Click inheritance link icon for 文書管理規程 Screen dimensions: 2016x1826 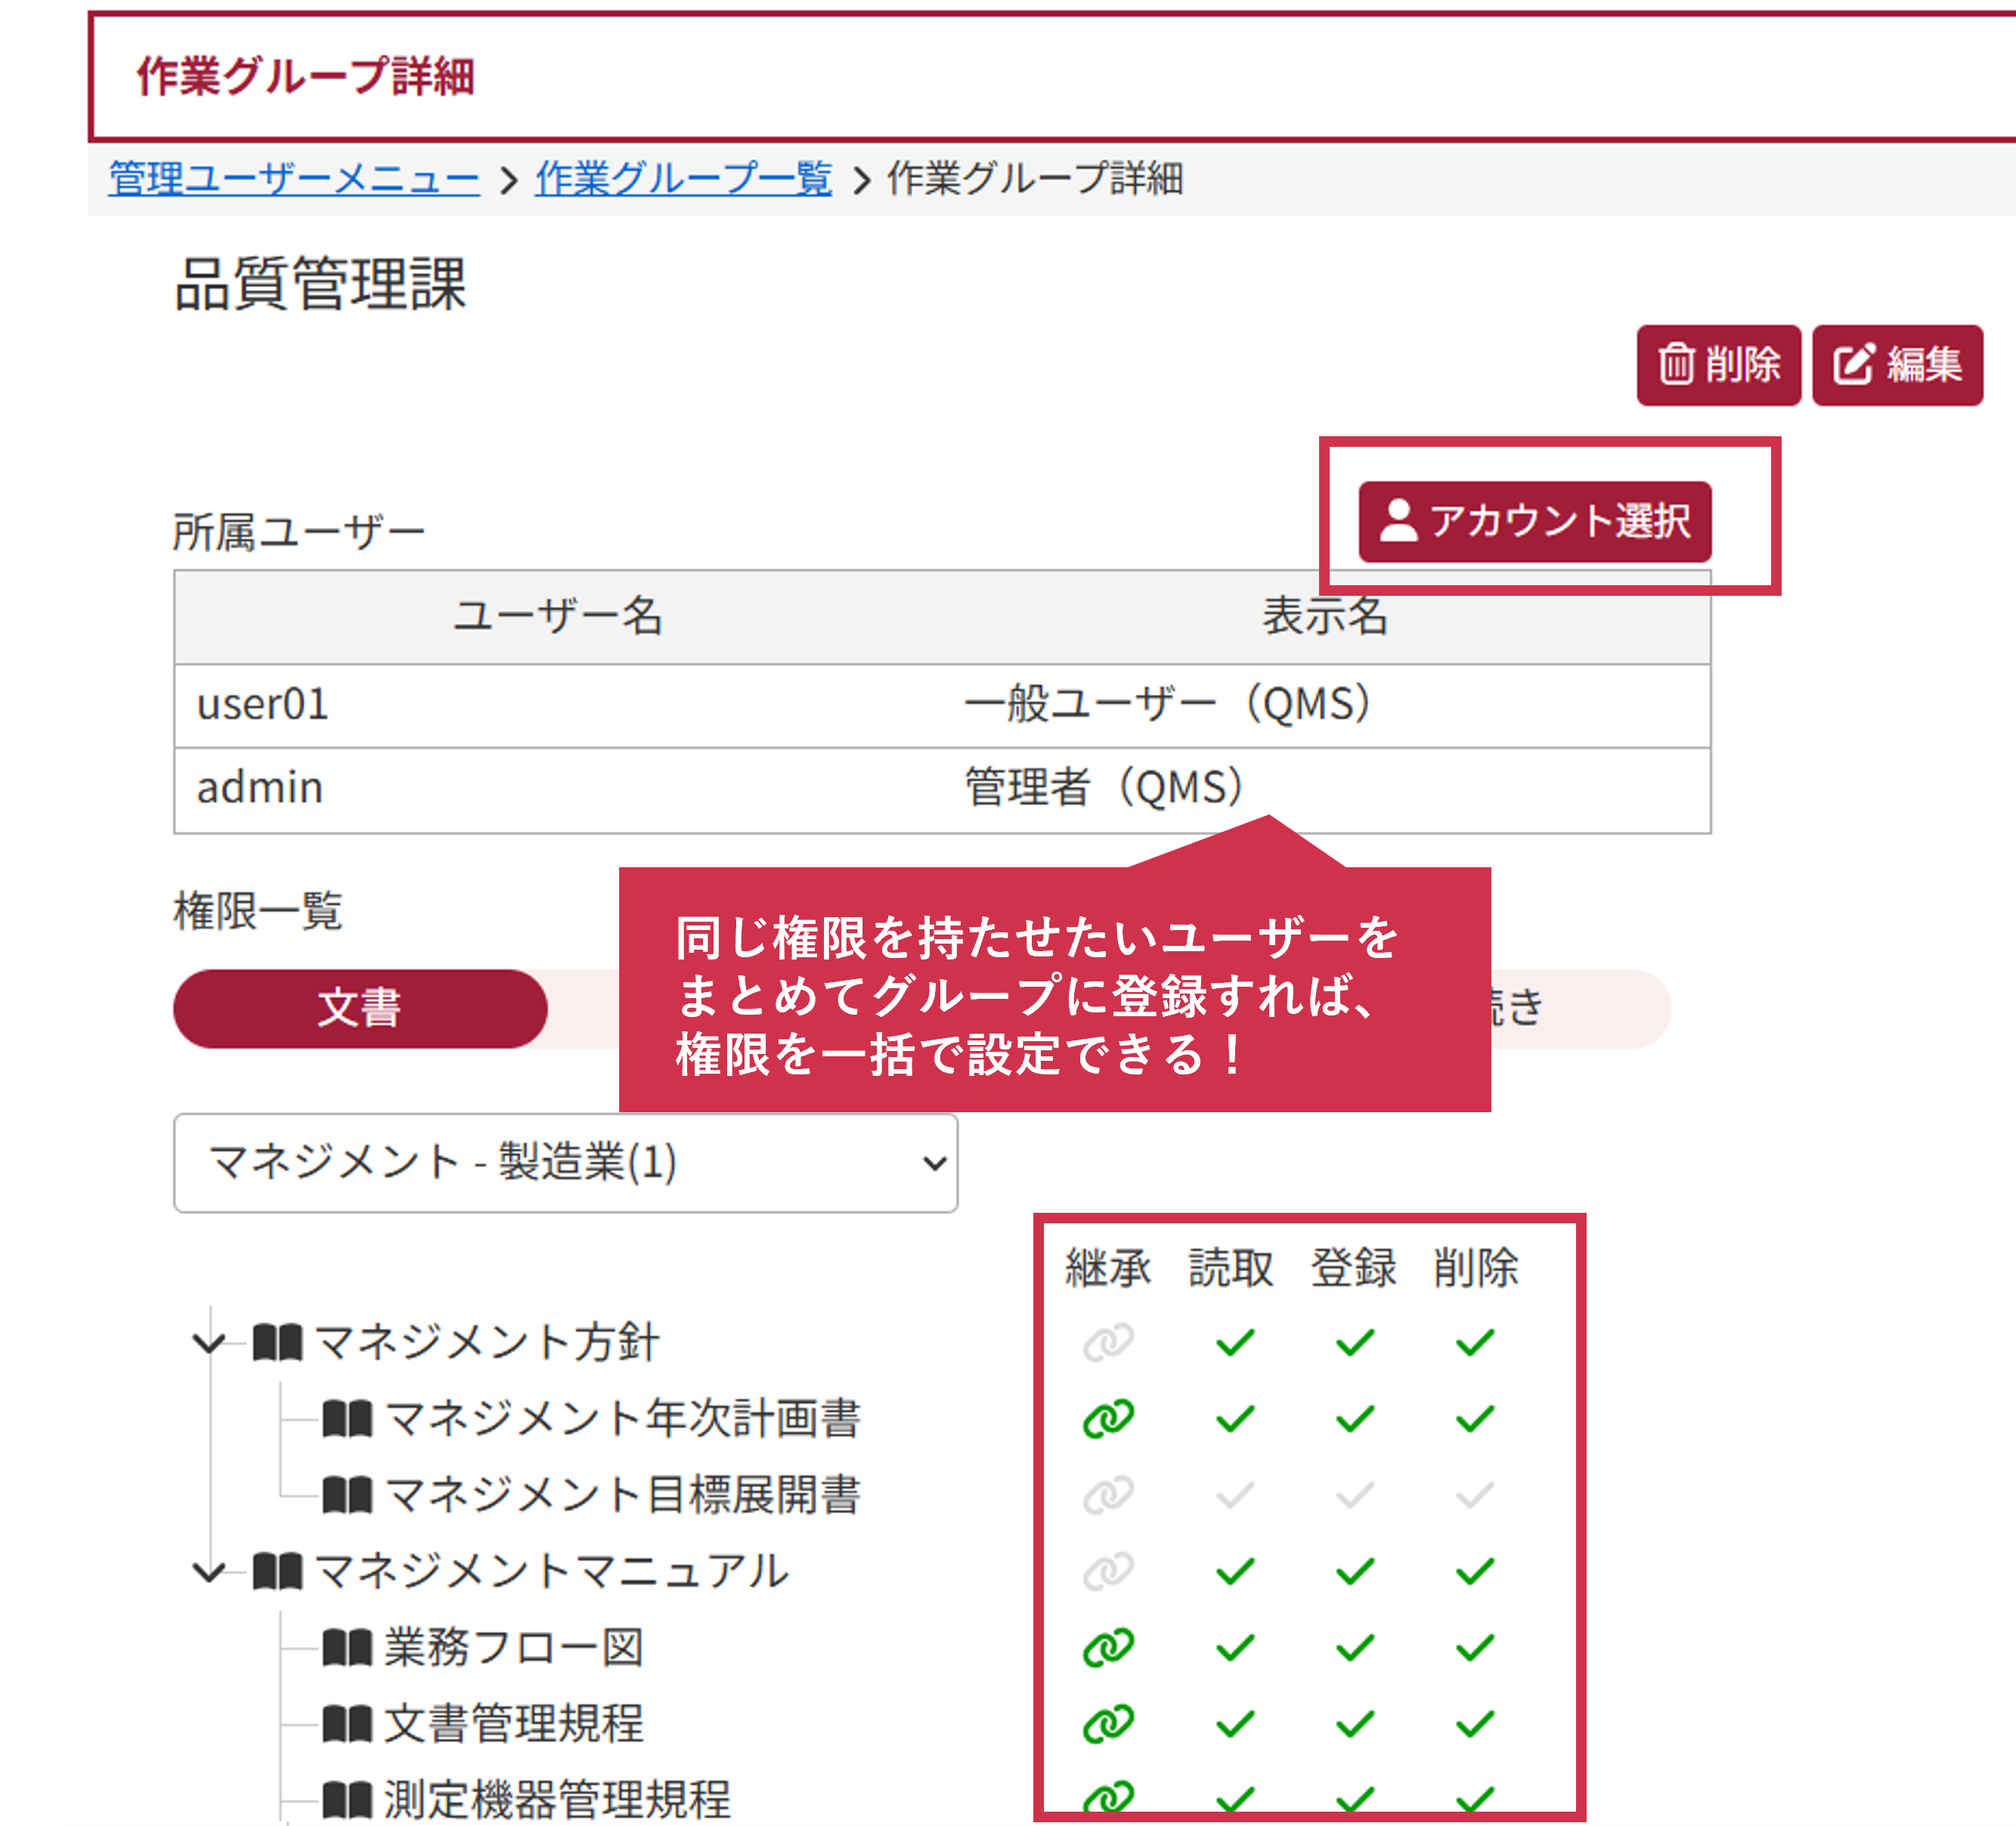[1108, 1724]
